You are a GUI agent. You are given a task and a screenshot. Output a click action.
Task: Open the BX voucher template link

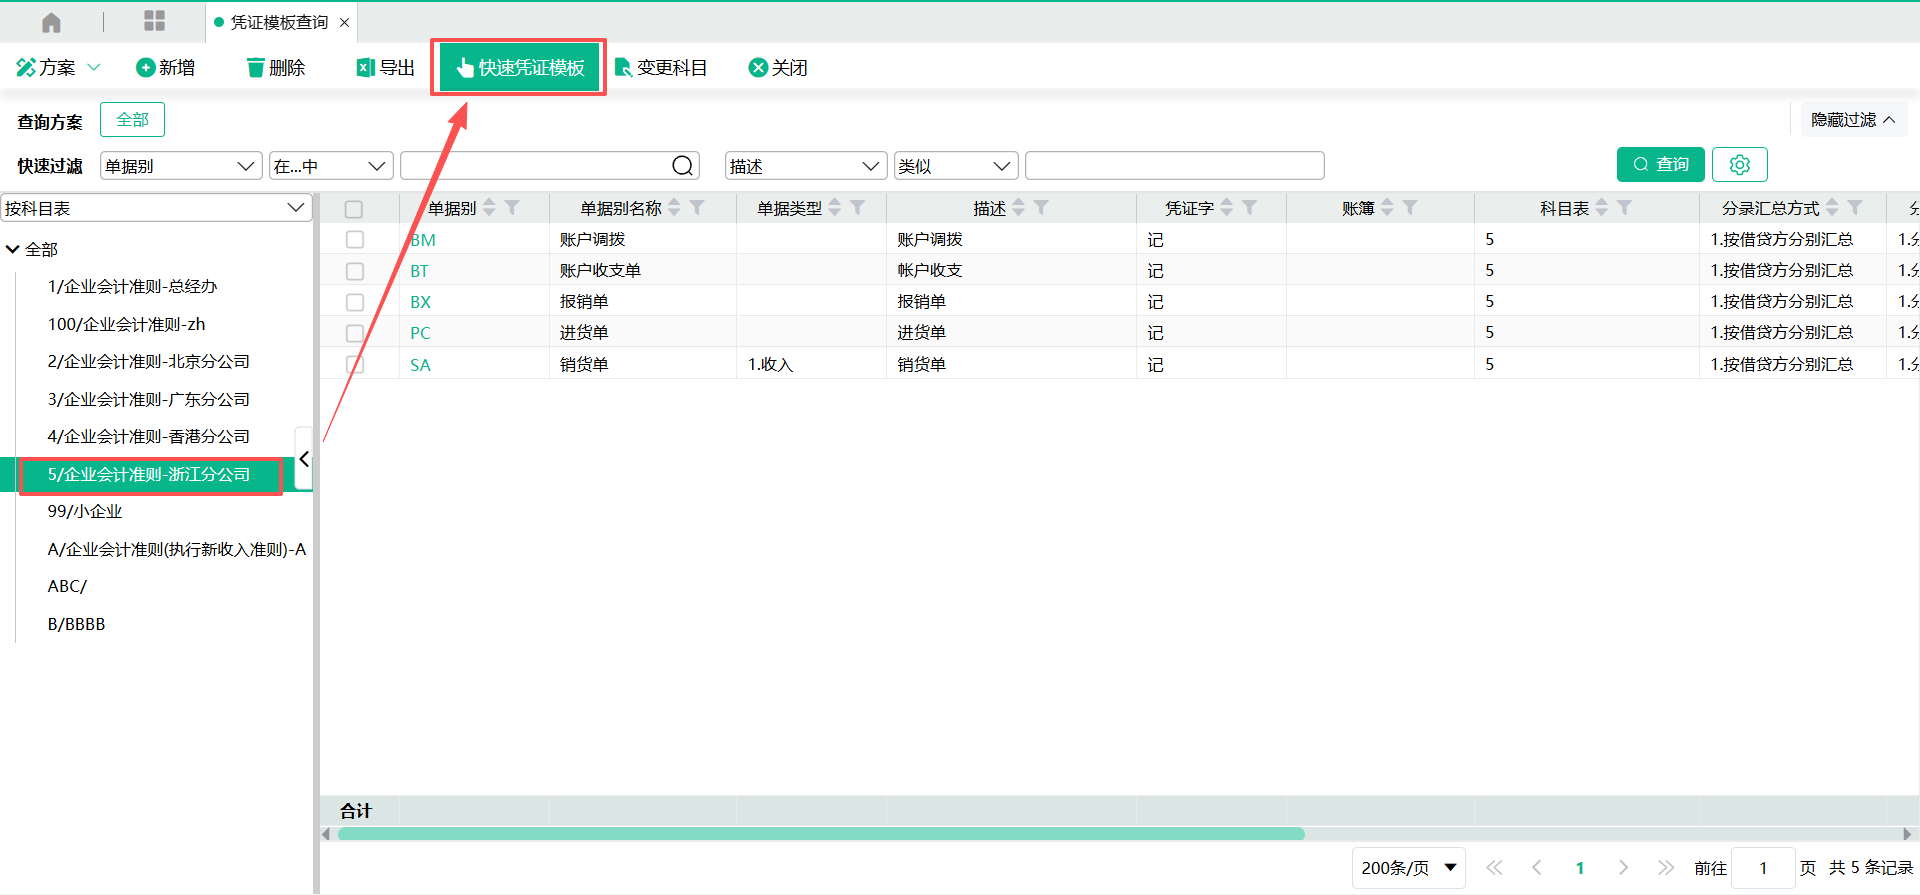[x=420, y=302]
